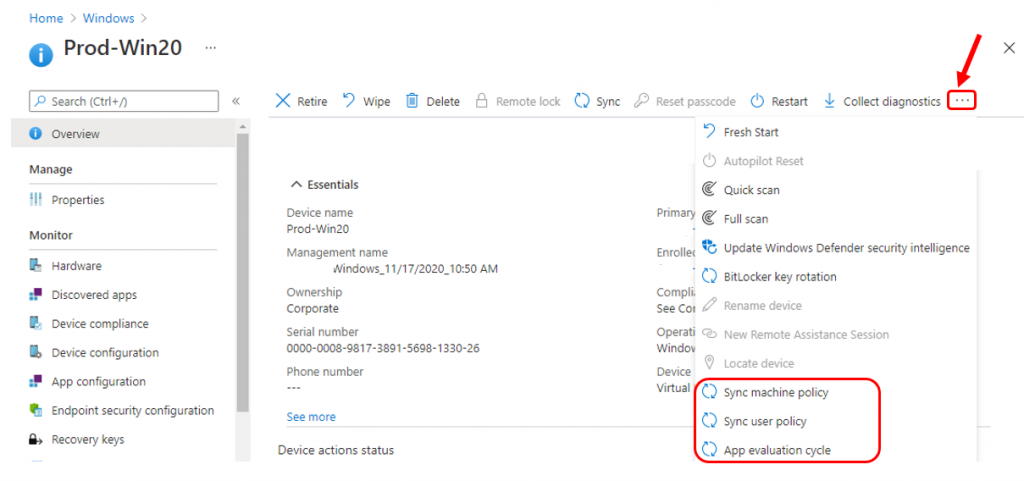The height and width of the screenshot is (481, 1024).
Task: Click the Discovered apps icon
Action: (x=36, y=295)
